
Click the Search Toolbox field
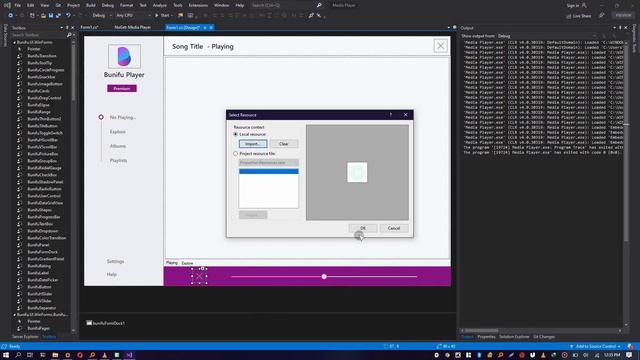click(x=39, y=35)
